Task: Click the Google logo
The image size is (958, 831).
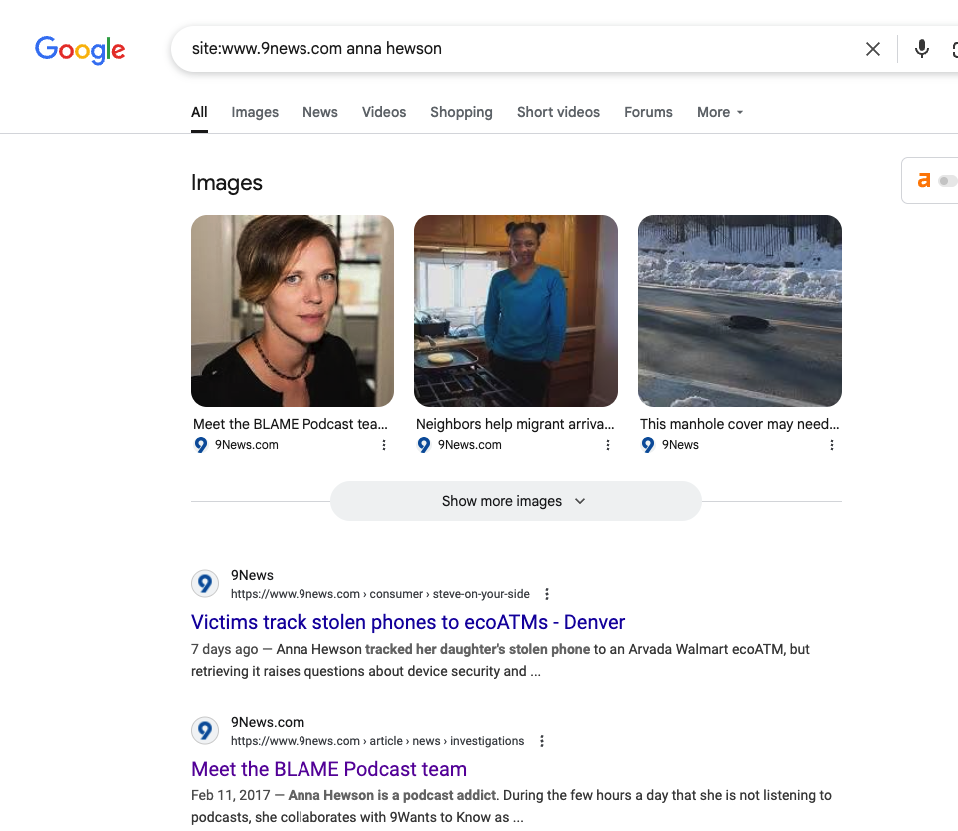Action: tap(80, 49)
